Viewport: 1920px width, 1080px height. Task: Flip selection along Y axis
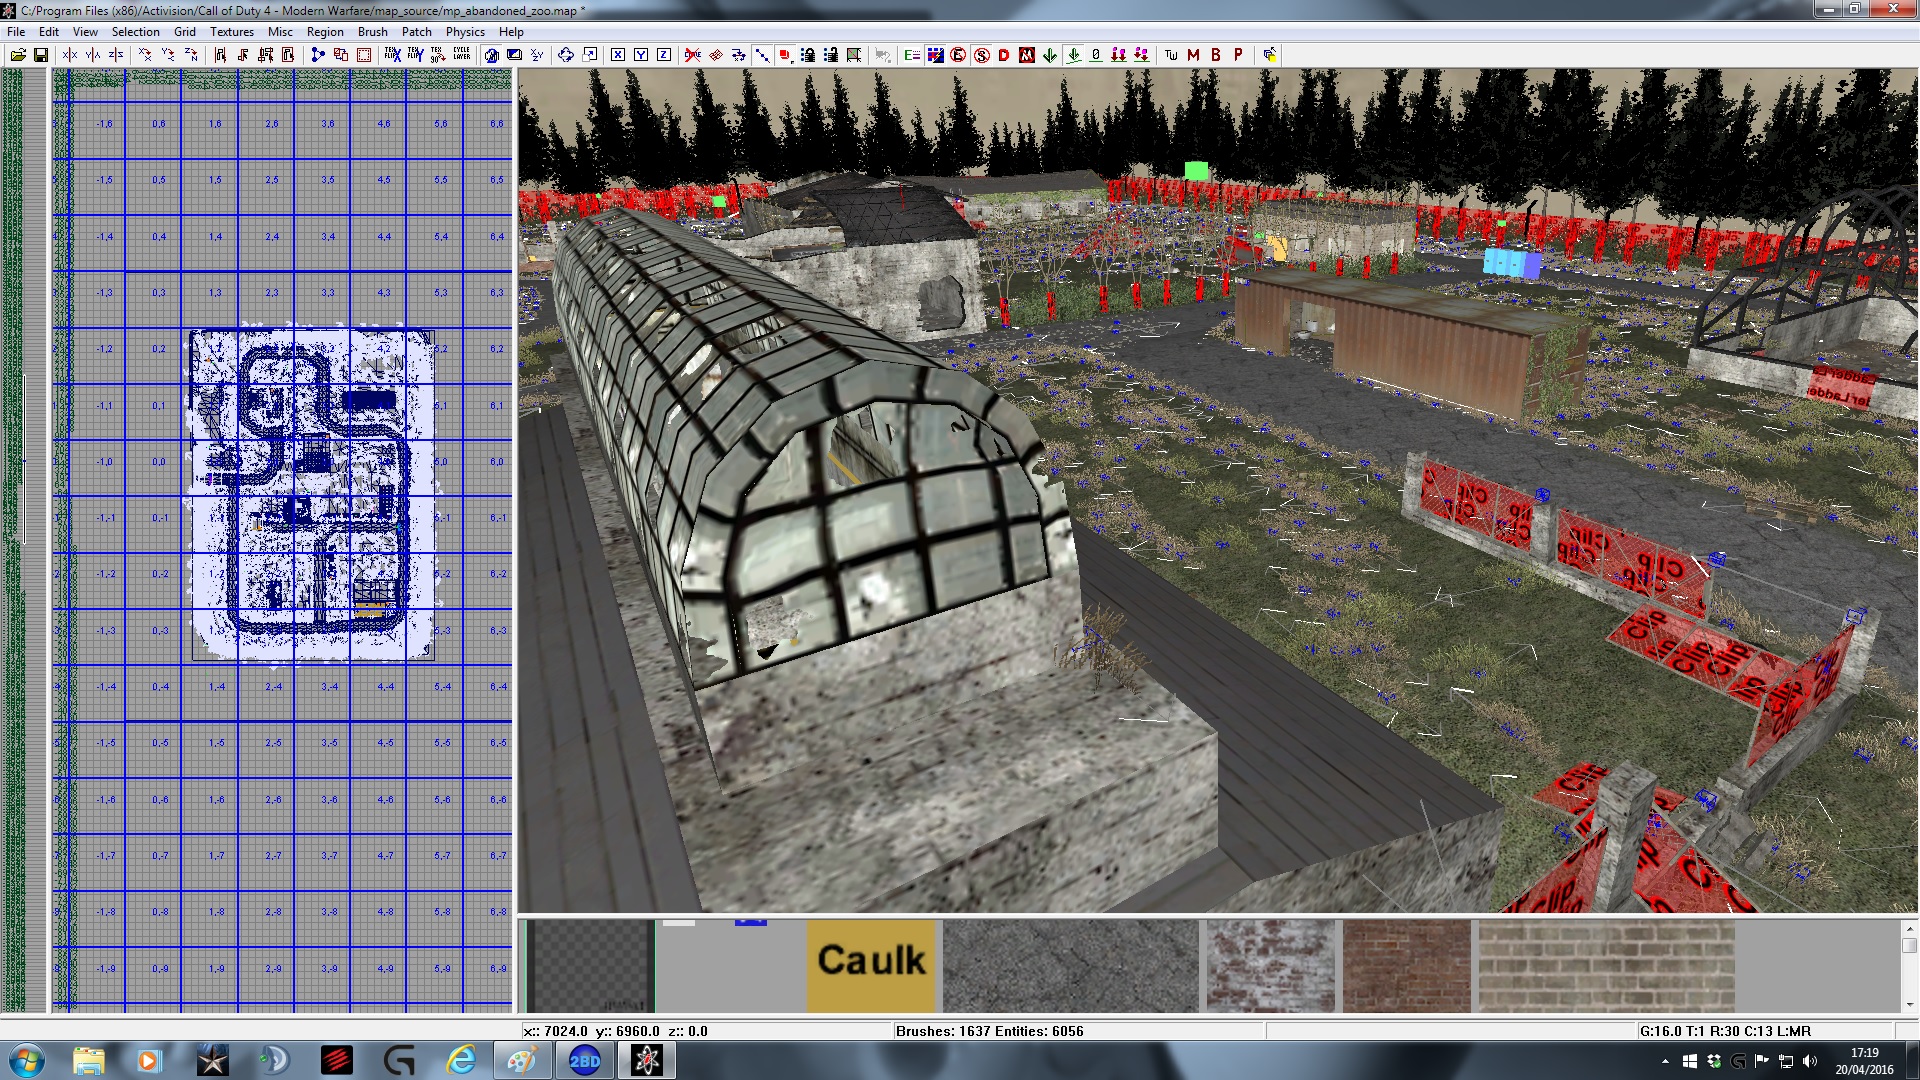coord(93,55)
